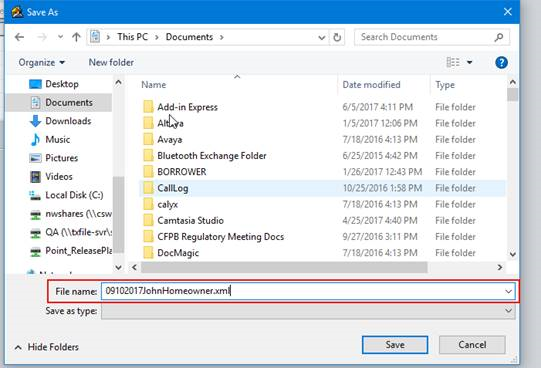The height and width of the screenshot is (368, 541).
Task: Click the Forward navigation arrow
Action: pyautogui.click(x=42, y=37)
